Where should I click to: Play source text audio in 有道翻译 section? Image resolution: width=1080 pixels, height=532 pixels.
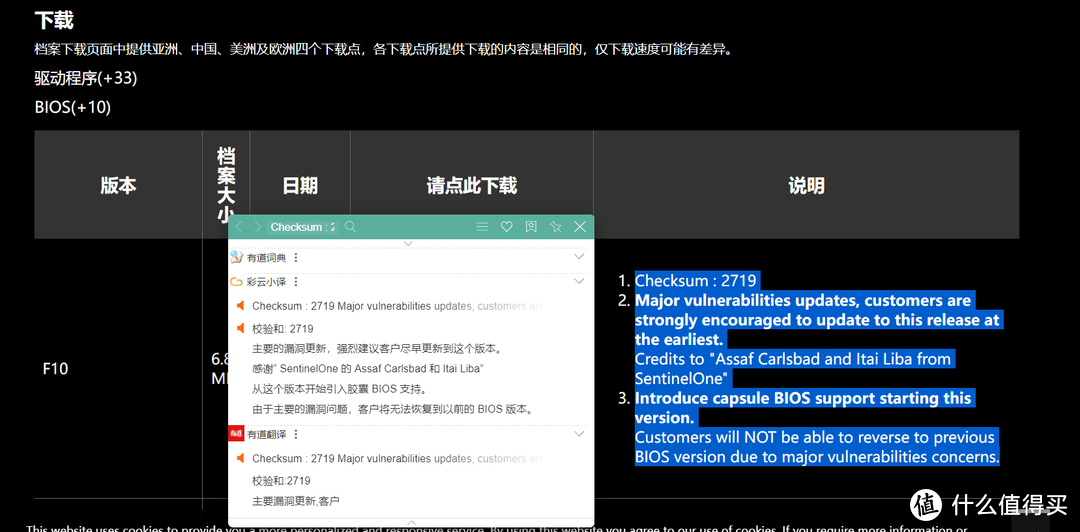coord(241,458)
